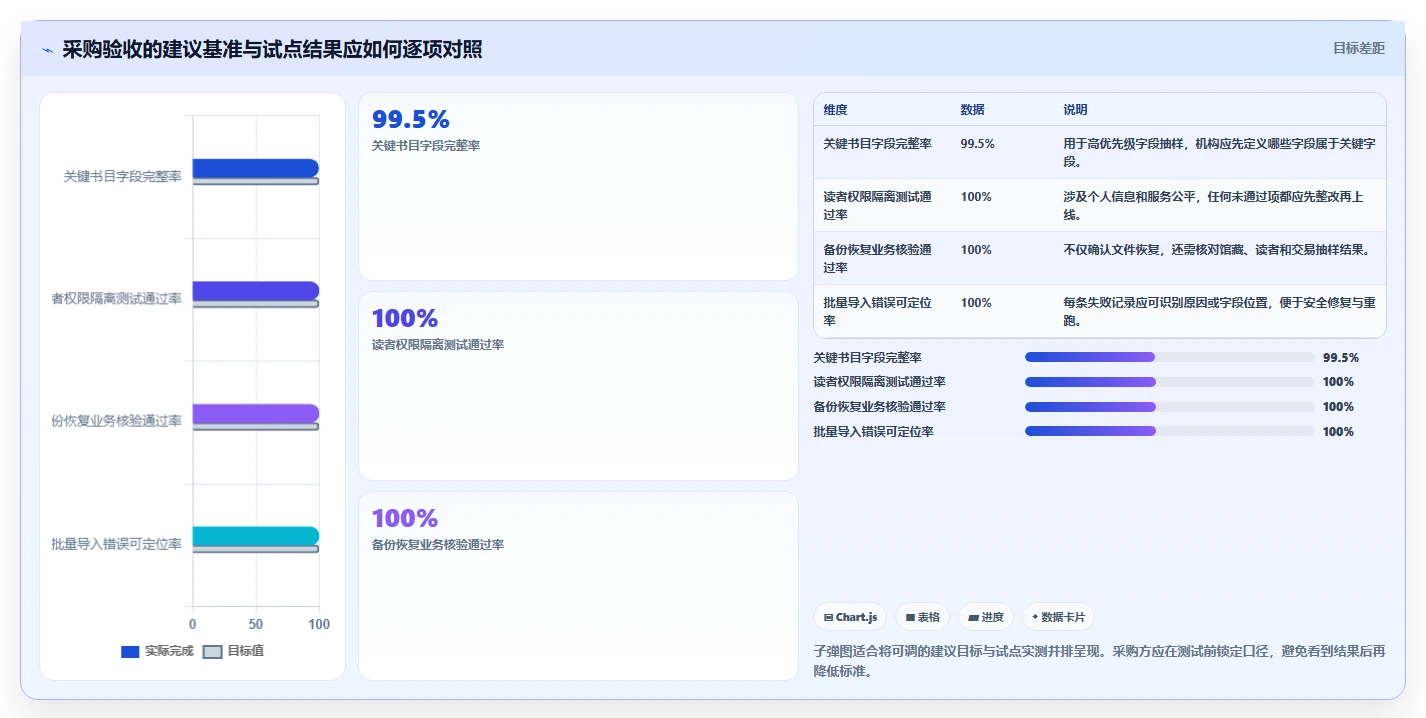Click the 备份恢复业务核验通过率 progress bar
1426x718 pixels.
(1170, 407)
